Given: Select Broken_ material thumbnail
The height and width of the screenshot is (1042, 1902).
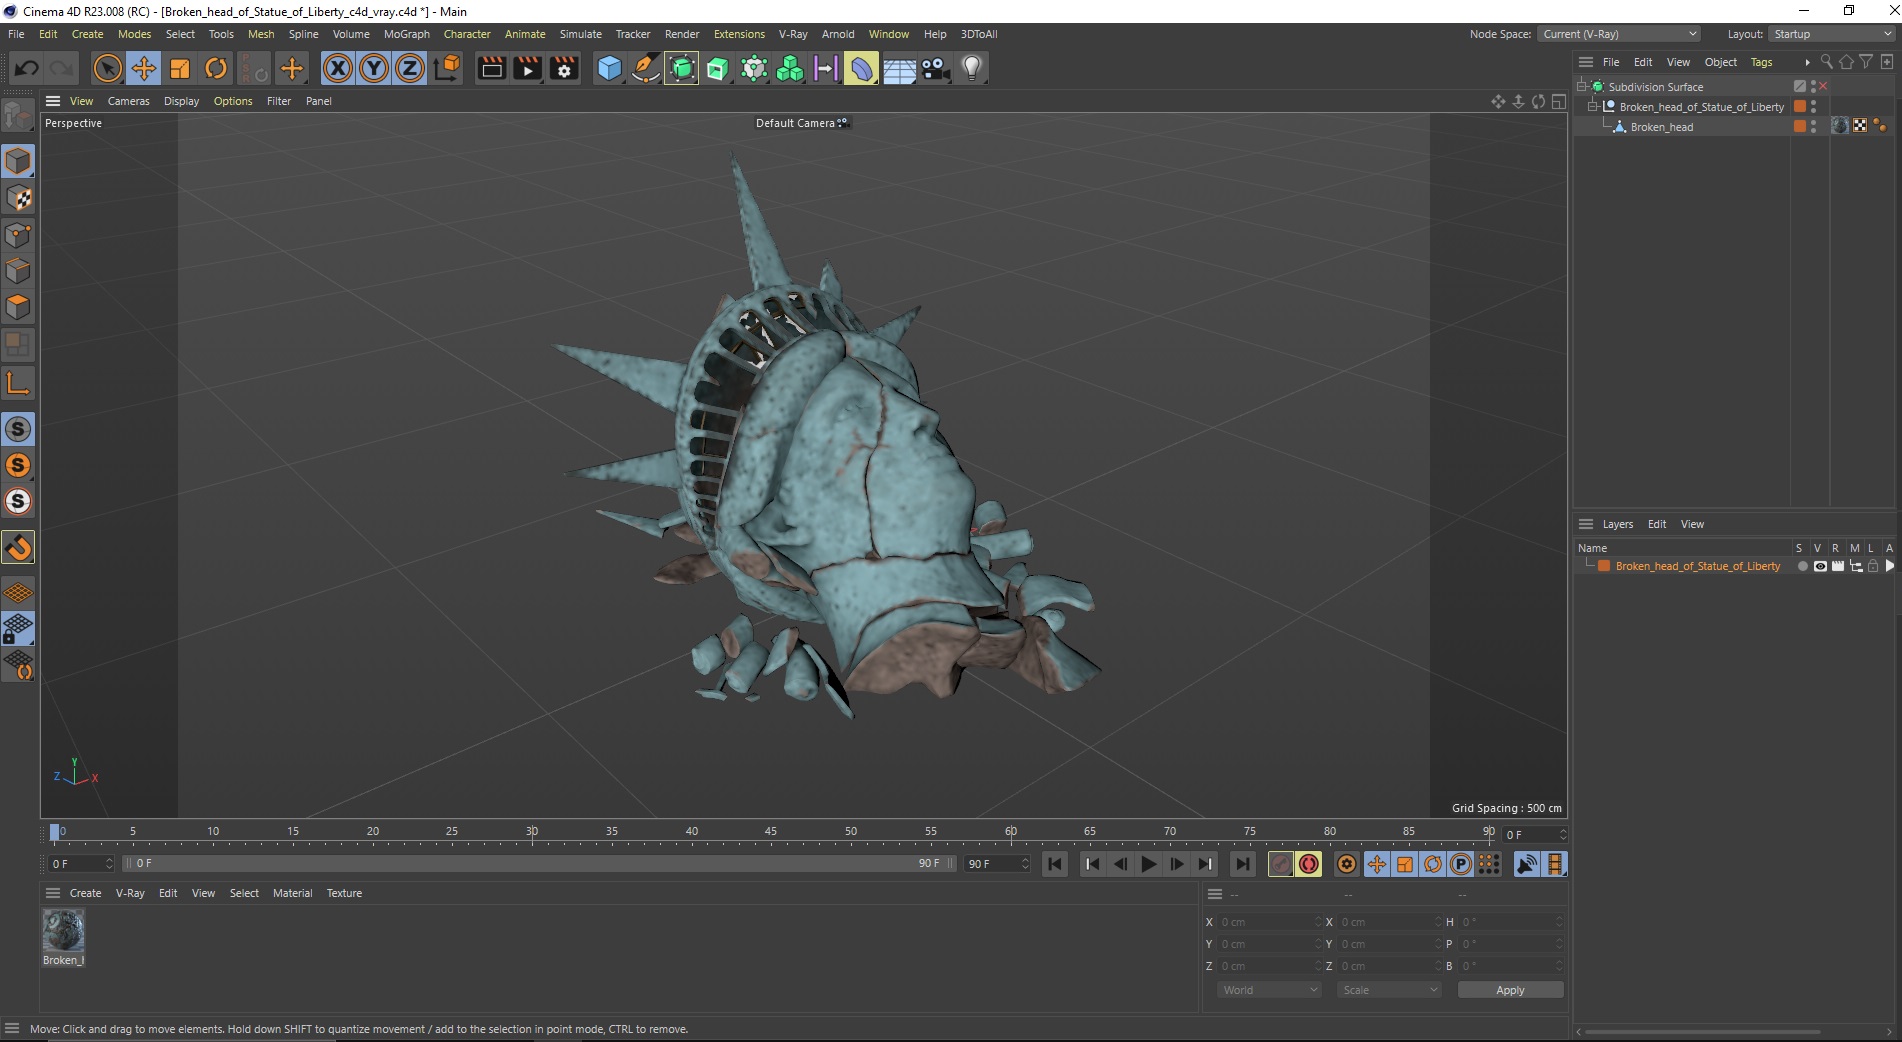Looking at the screenshot, I should click(63, 930).
